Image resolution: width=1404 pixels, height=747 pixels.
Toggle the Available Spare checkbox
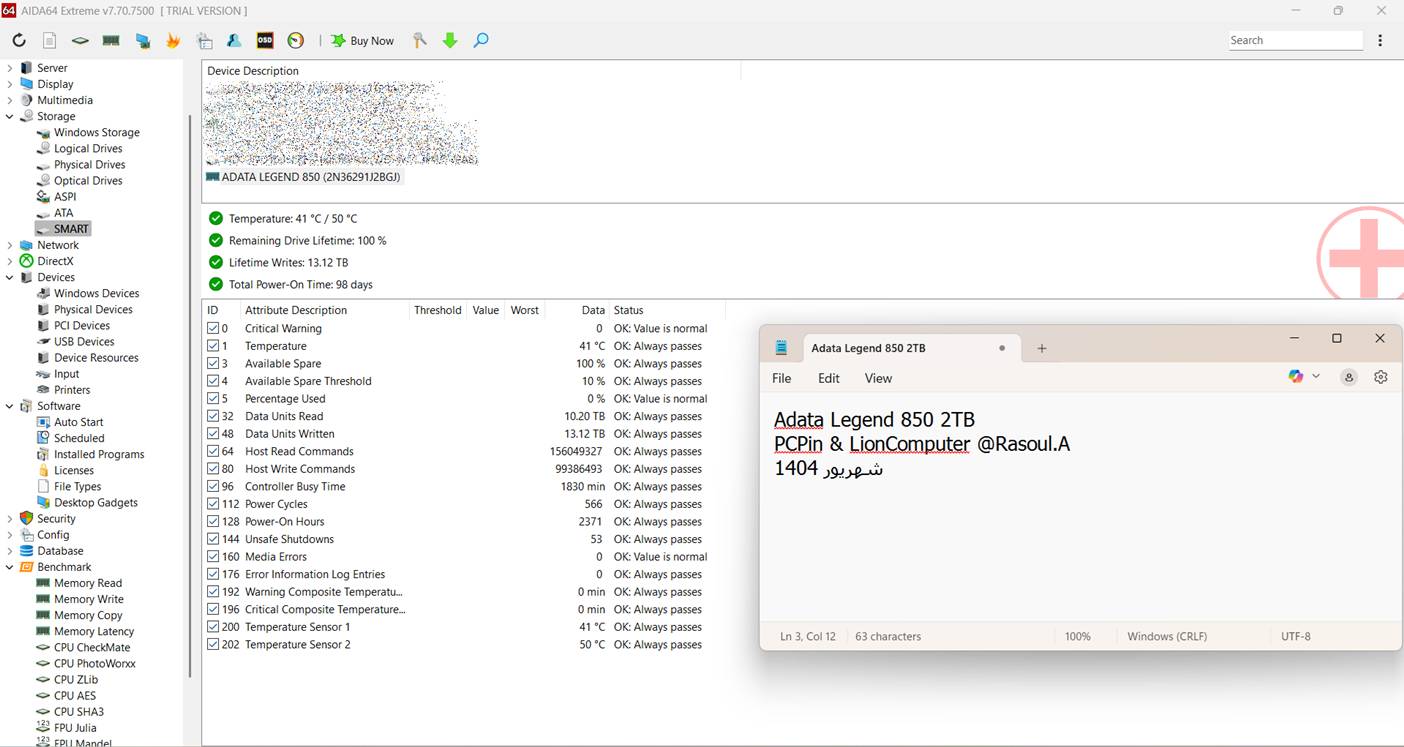click(x=213, y=364)
